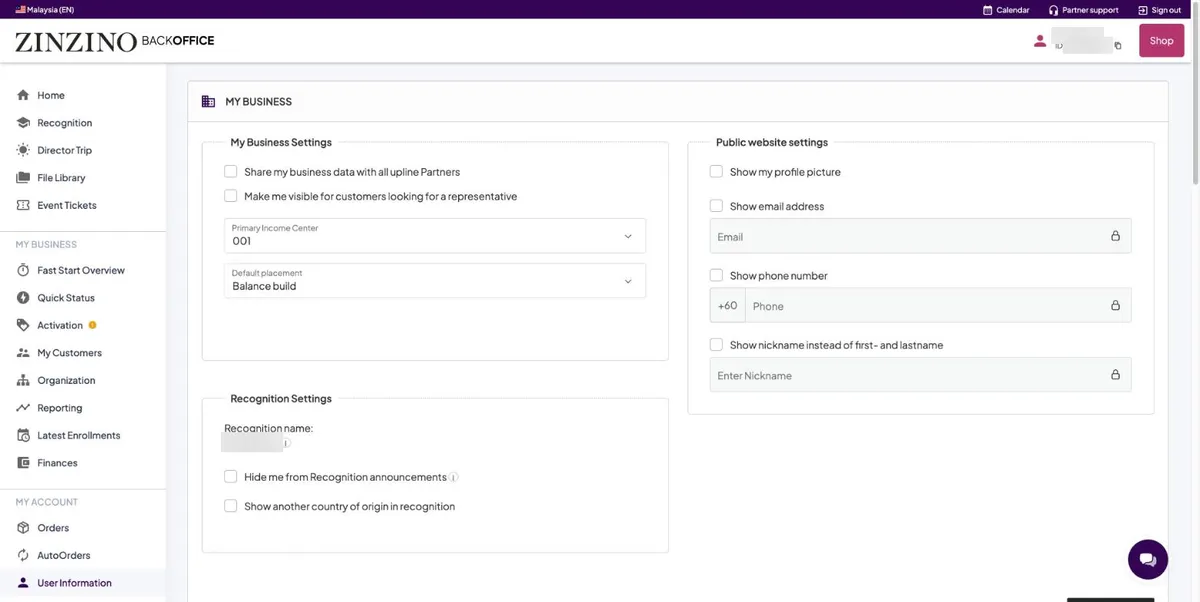Click the Event Tickets ticket icon
Image resolution: width=1200 pixels, height=602 pixels.
pyautogui.click(x=23, y=205)
